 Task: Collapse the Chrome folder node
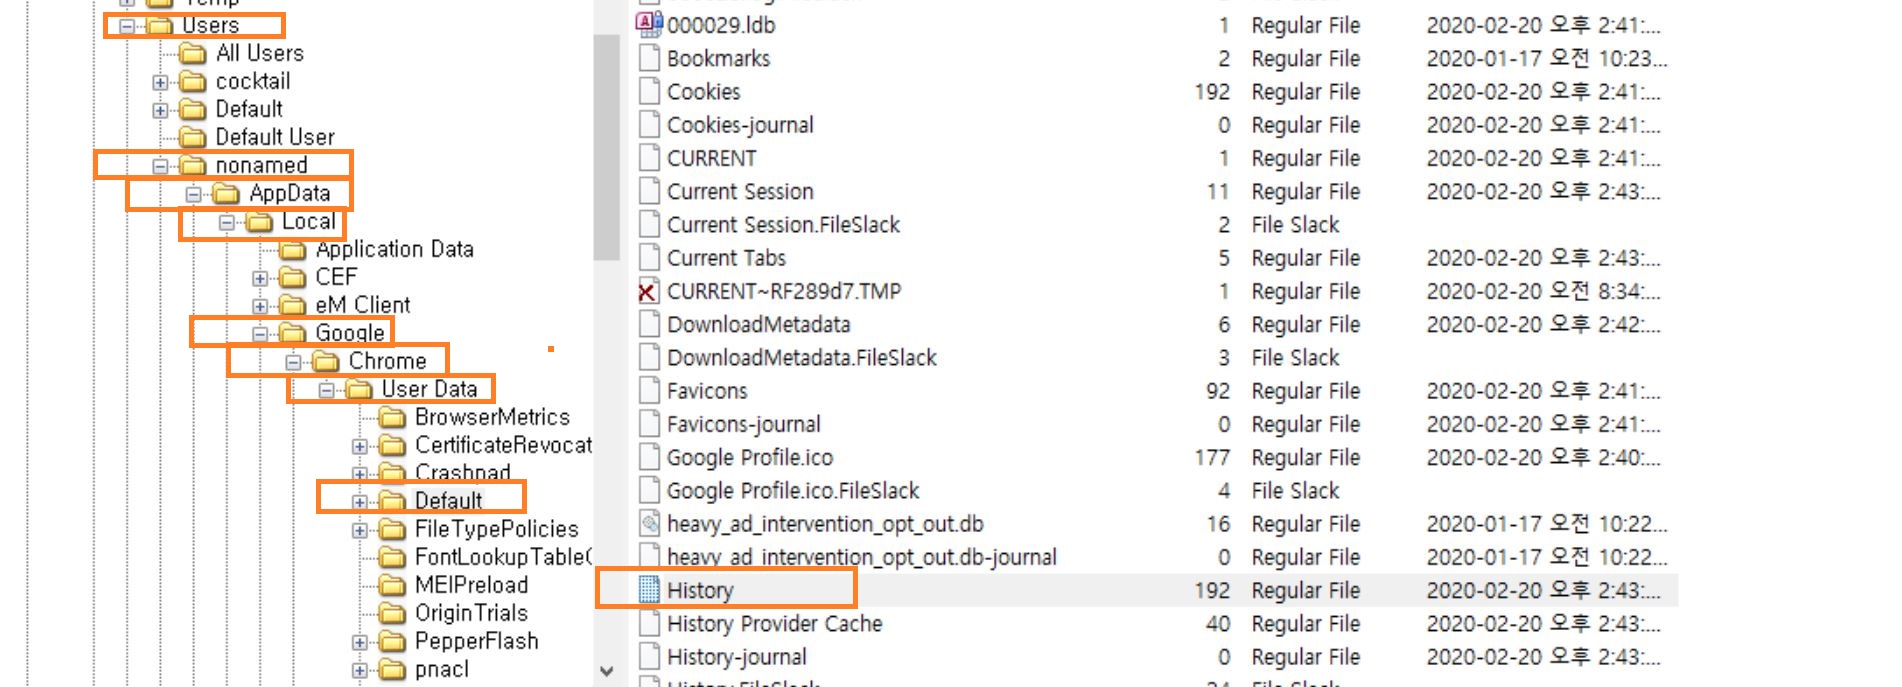click(x=293, y=362)
